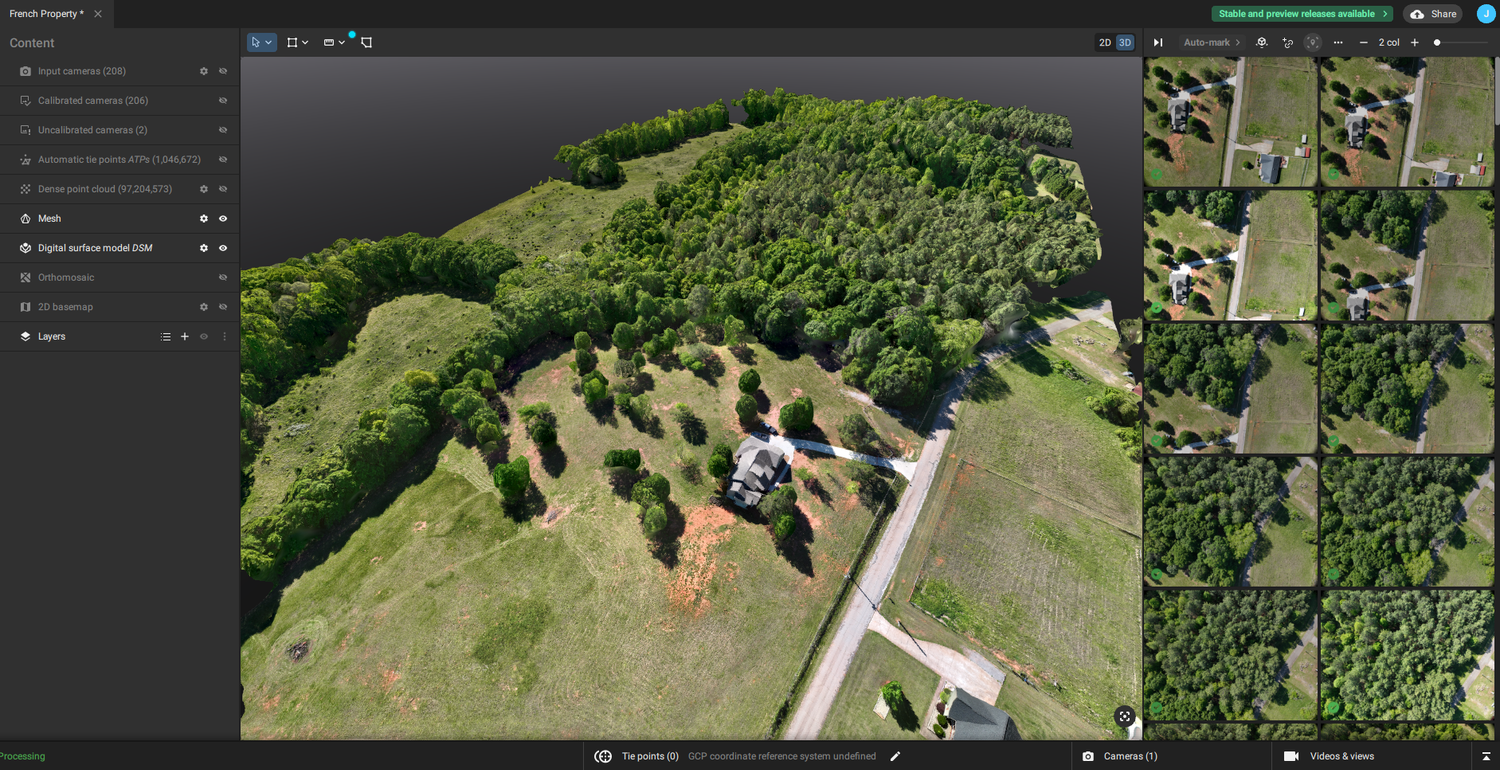Select the rectangle selection tool
1500x770 pixels.
292,42
